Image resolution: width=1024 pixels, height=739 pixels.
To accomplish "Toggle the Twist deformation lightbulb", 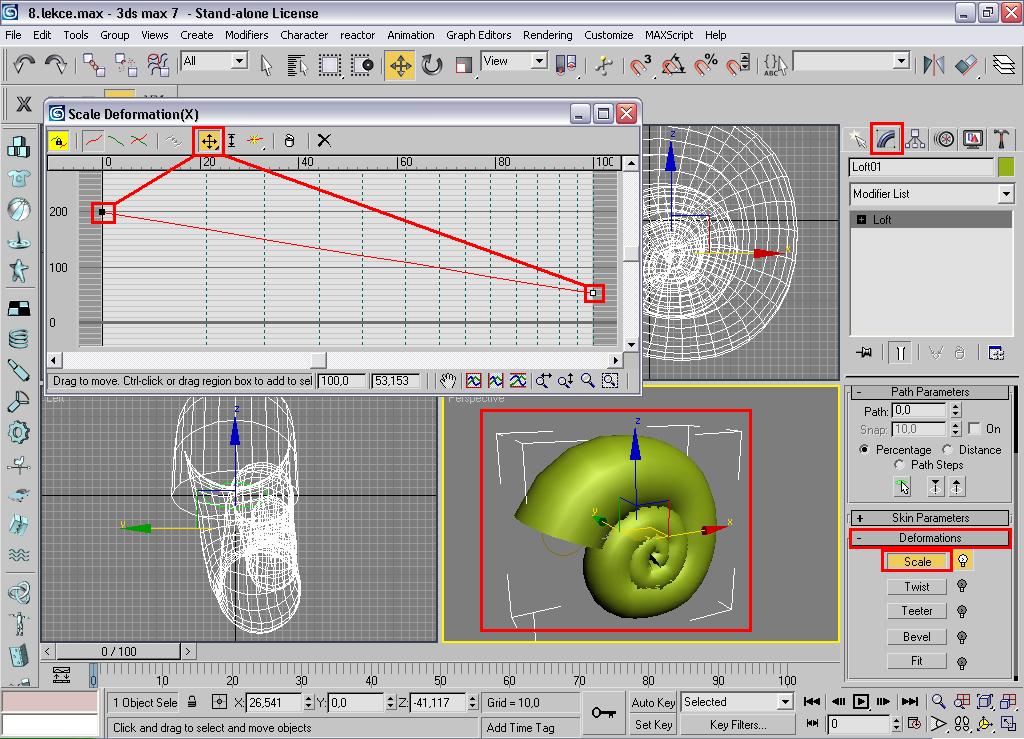I will point(962,586).
